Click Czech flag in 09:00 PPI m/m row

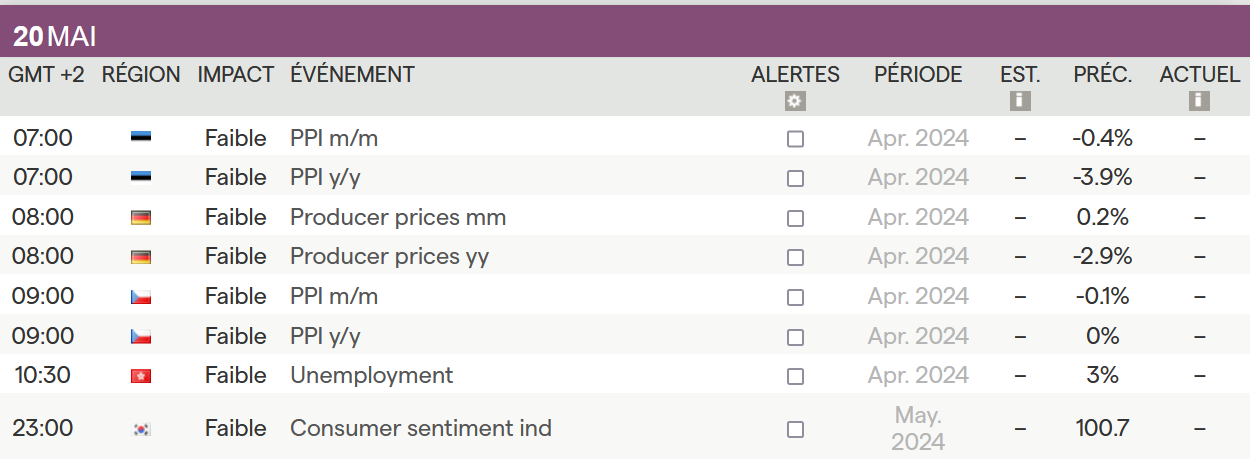click(141, 297)
